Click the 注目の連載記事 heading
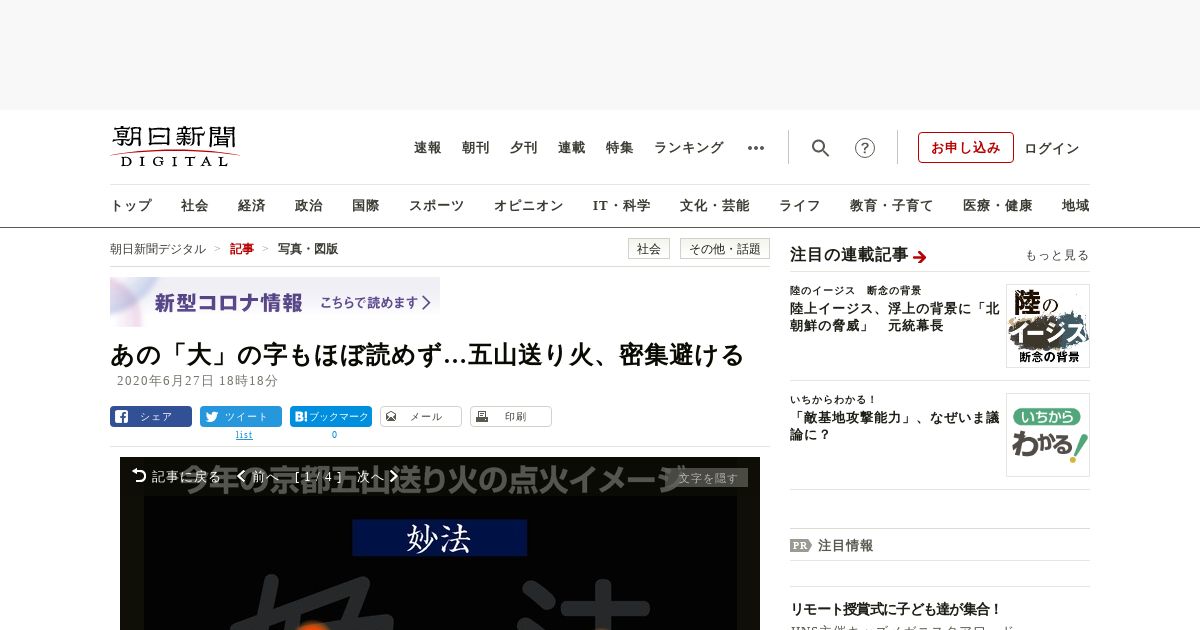 pos(849,255)
